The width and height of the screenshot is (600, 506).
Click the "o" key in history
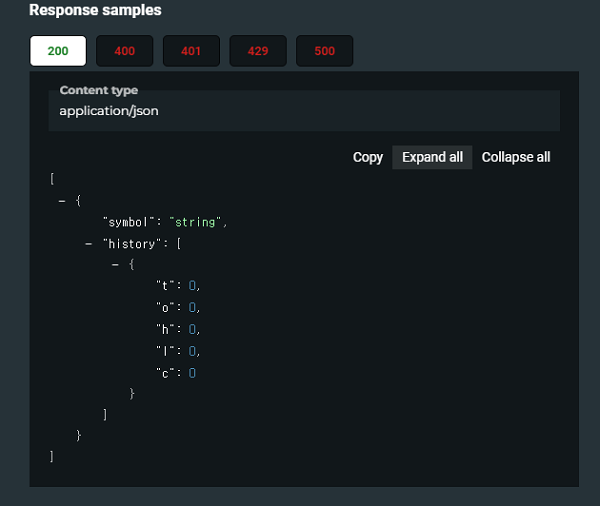pyautogui.click(x=165, y=308)
